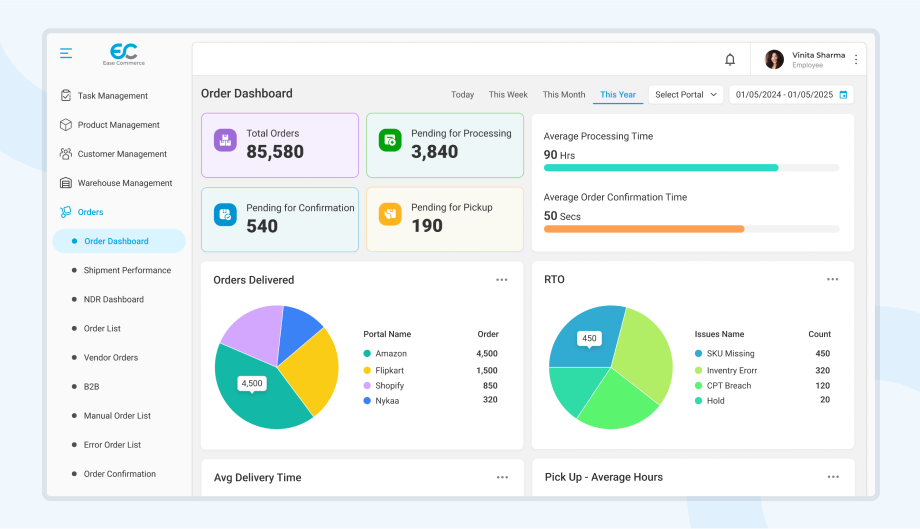The height and width of the screenshot is (529, 920).
Task: Click the SKU Missing legend dot
Action: tap(698, 353)
